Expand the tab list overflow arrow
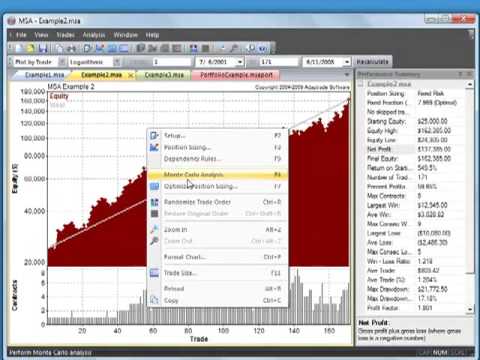Viewport: 480px width, 360px height. 347,75
